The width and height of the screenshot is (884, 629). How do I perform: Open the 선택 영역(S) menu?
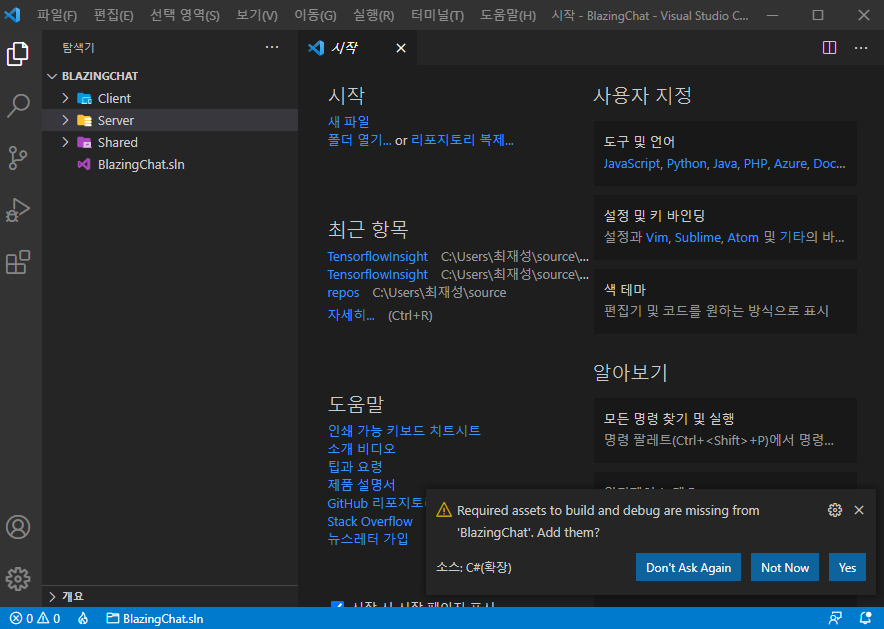184,15
